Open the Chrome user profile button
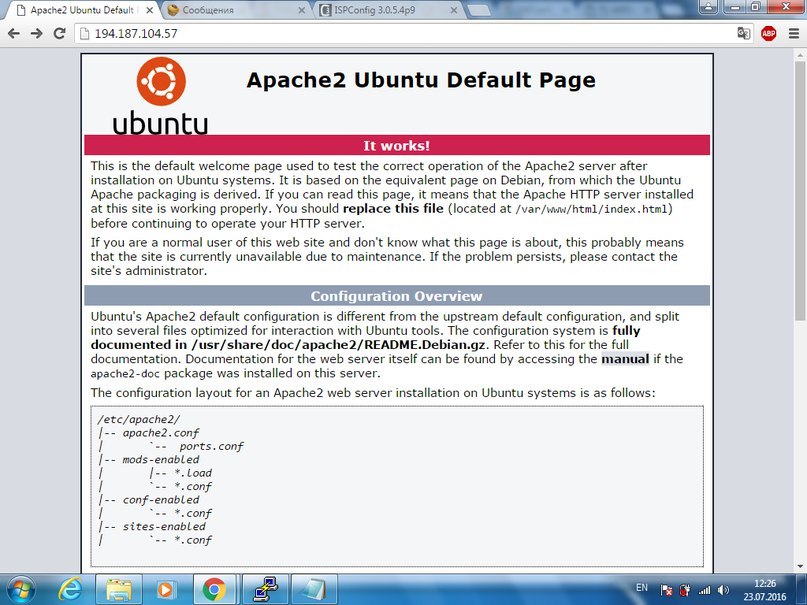The height and width of the screenshot is (605, 807). click(708, 7)
